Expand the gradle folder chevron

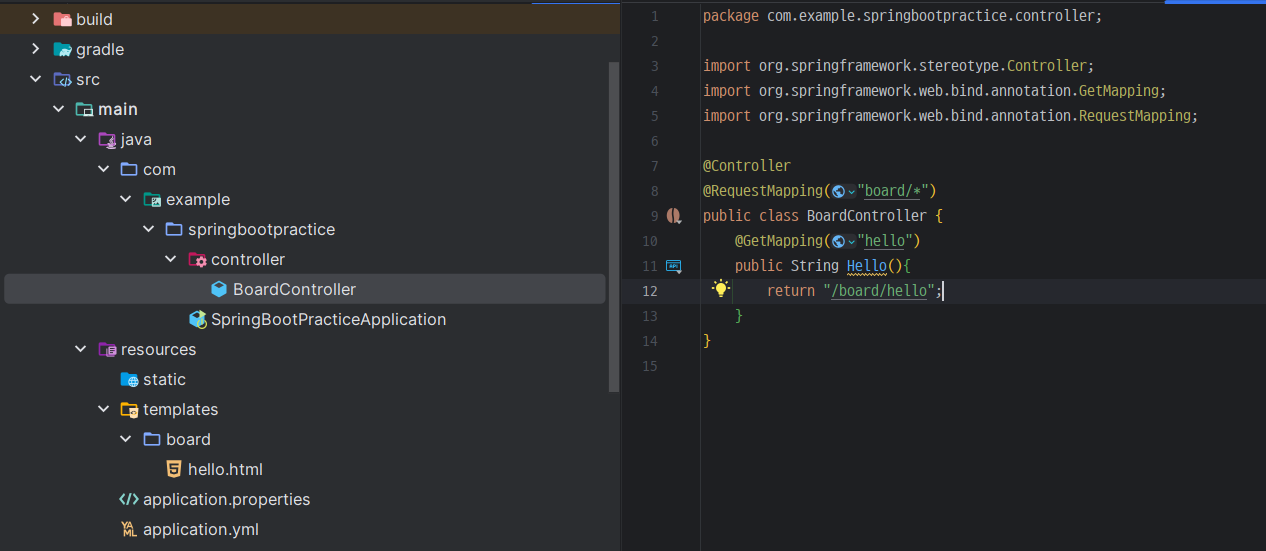(x=36, y=49)
